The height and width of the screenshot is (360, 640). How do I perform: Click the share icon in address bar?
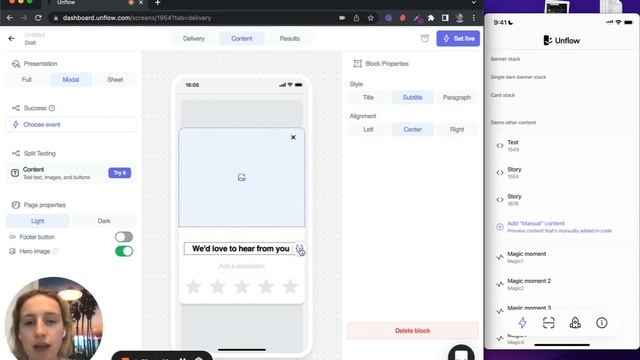tap(356, 18)
